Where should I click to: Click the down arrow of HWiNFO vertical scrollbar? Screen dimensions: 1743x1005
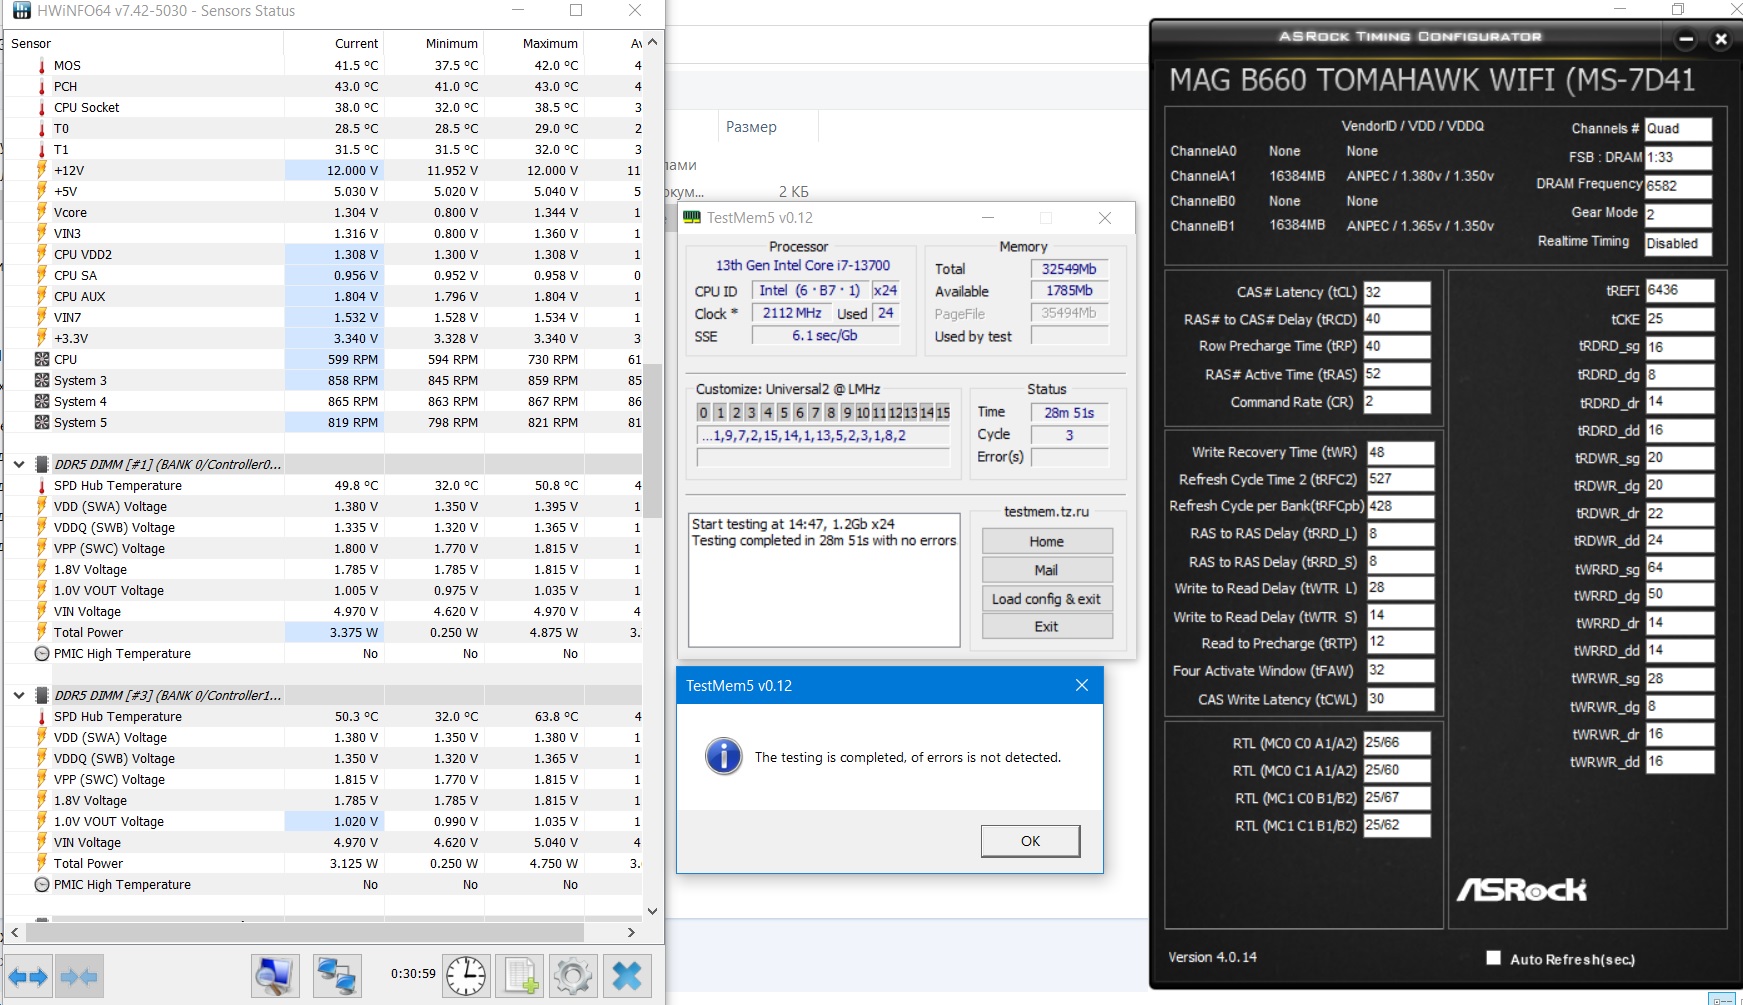pos(653,911)
